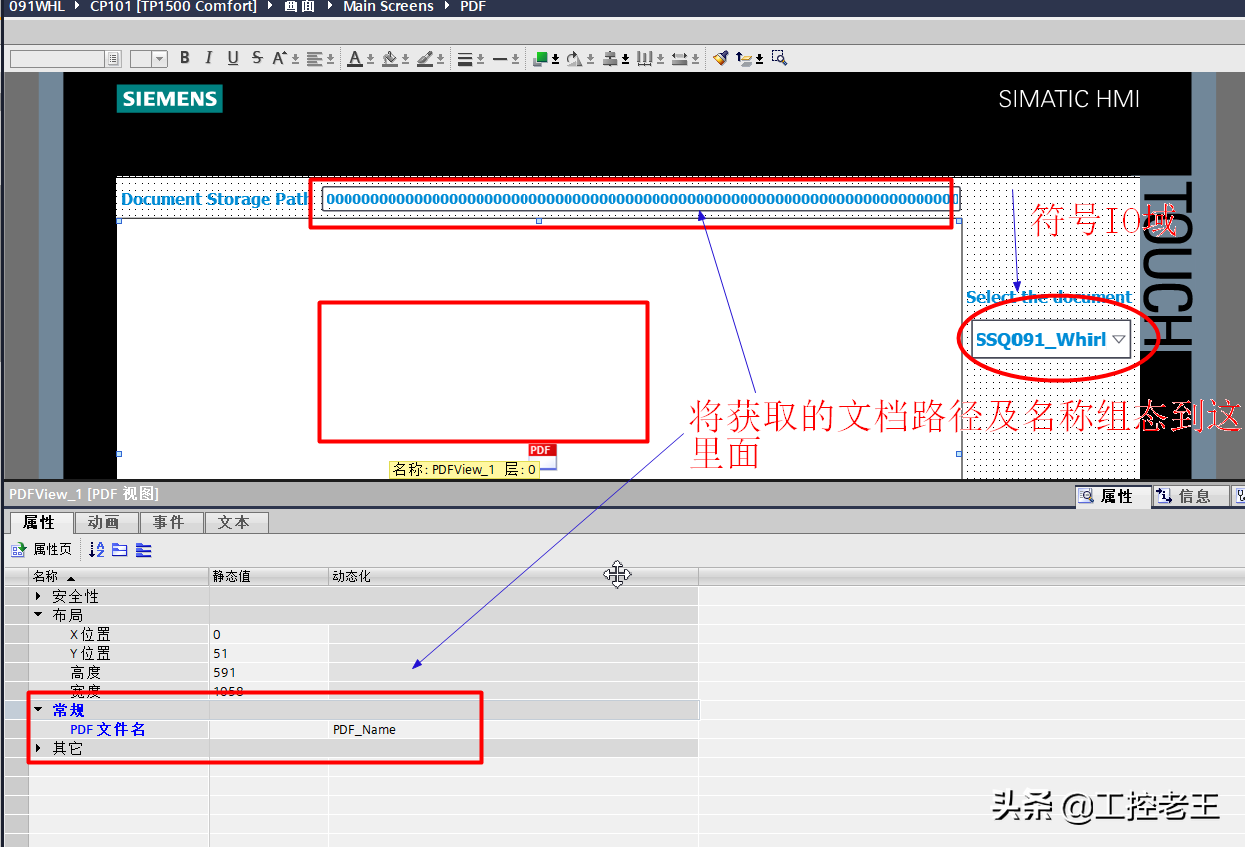1245x847 pixels.
Task: Open the text alignment dropdown arrow
Action: point(331,59)
